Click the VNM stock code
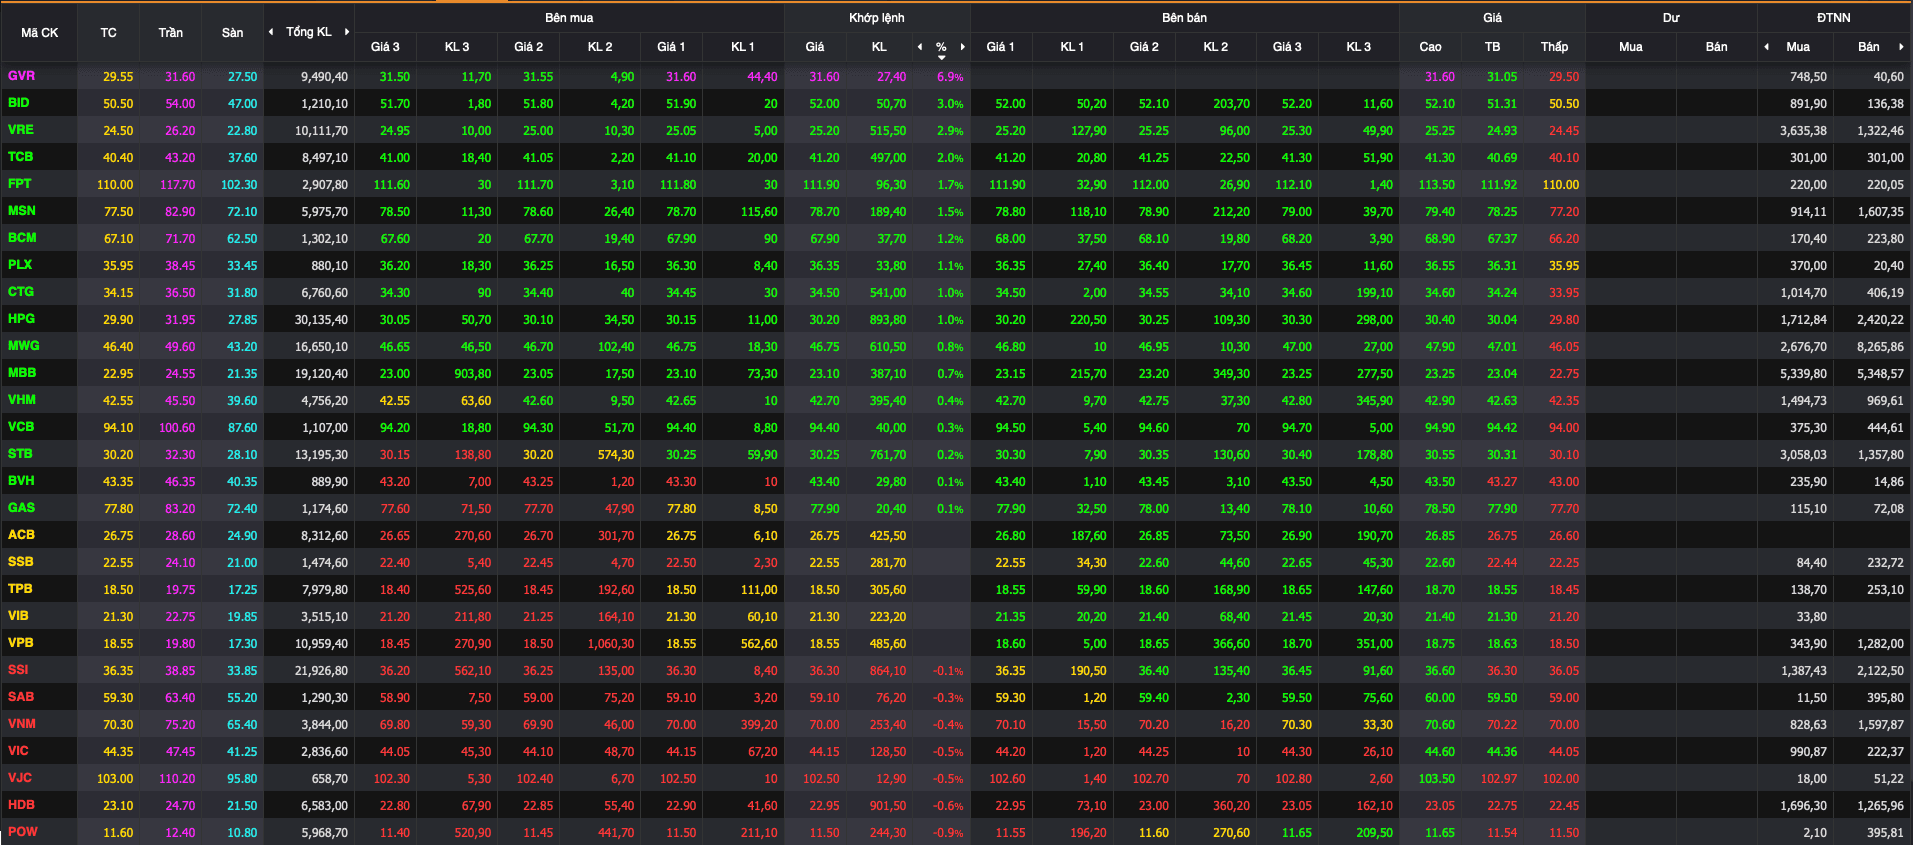The height and width of the screenshot is (845, 1913). tap(21, 724)
